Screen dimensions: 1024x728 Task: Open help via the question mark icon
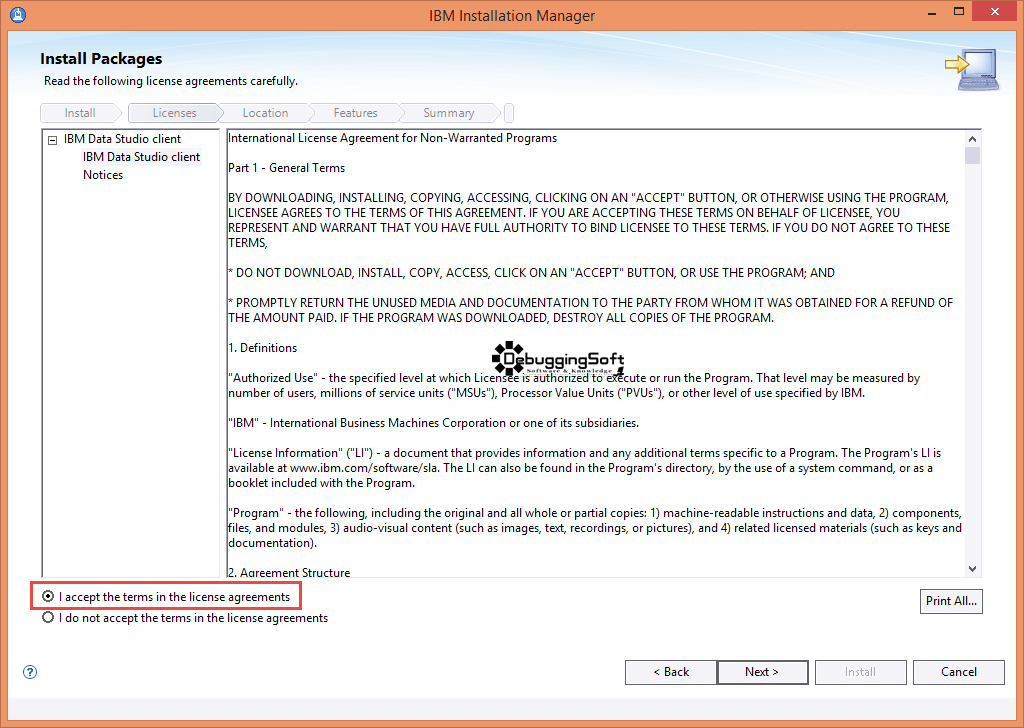click(x=30, y=672)
